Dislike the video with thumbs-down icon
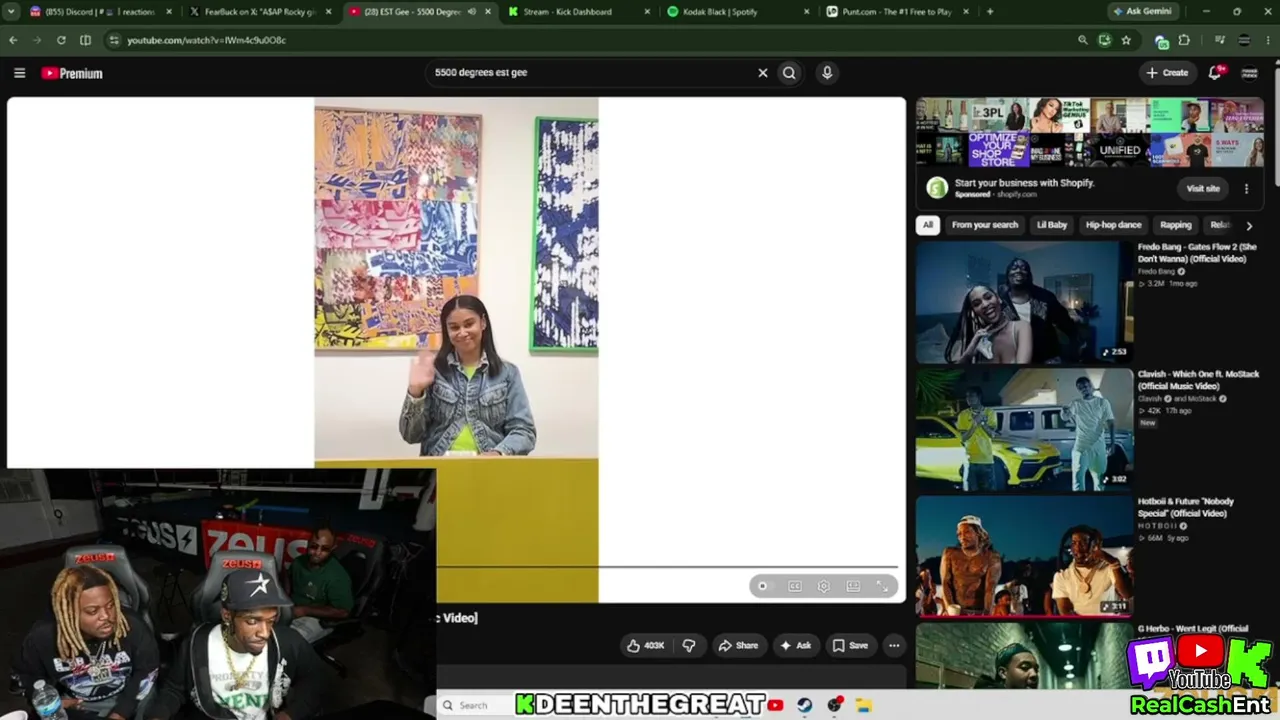 coord(689,645)
